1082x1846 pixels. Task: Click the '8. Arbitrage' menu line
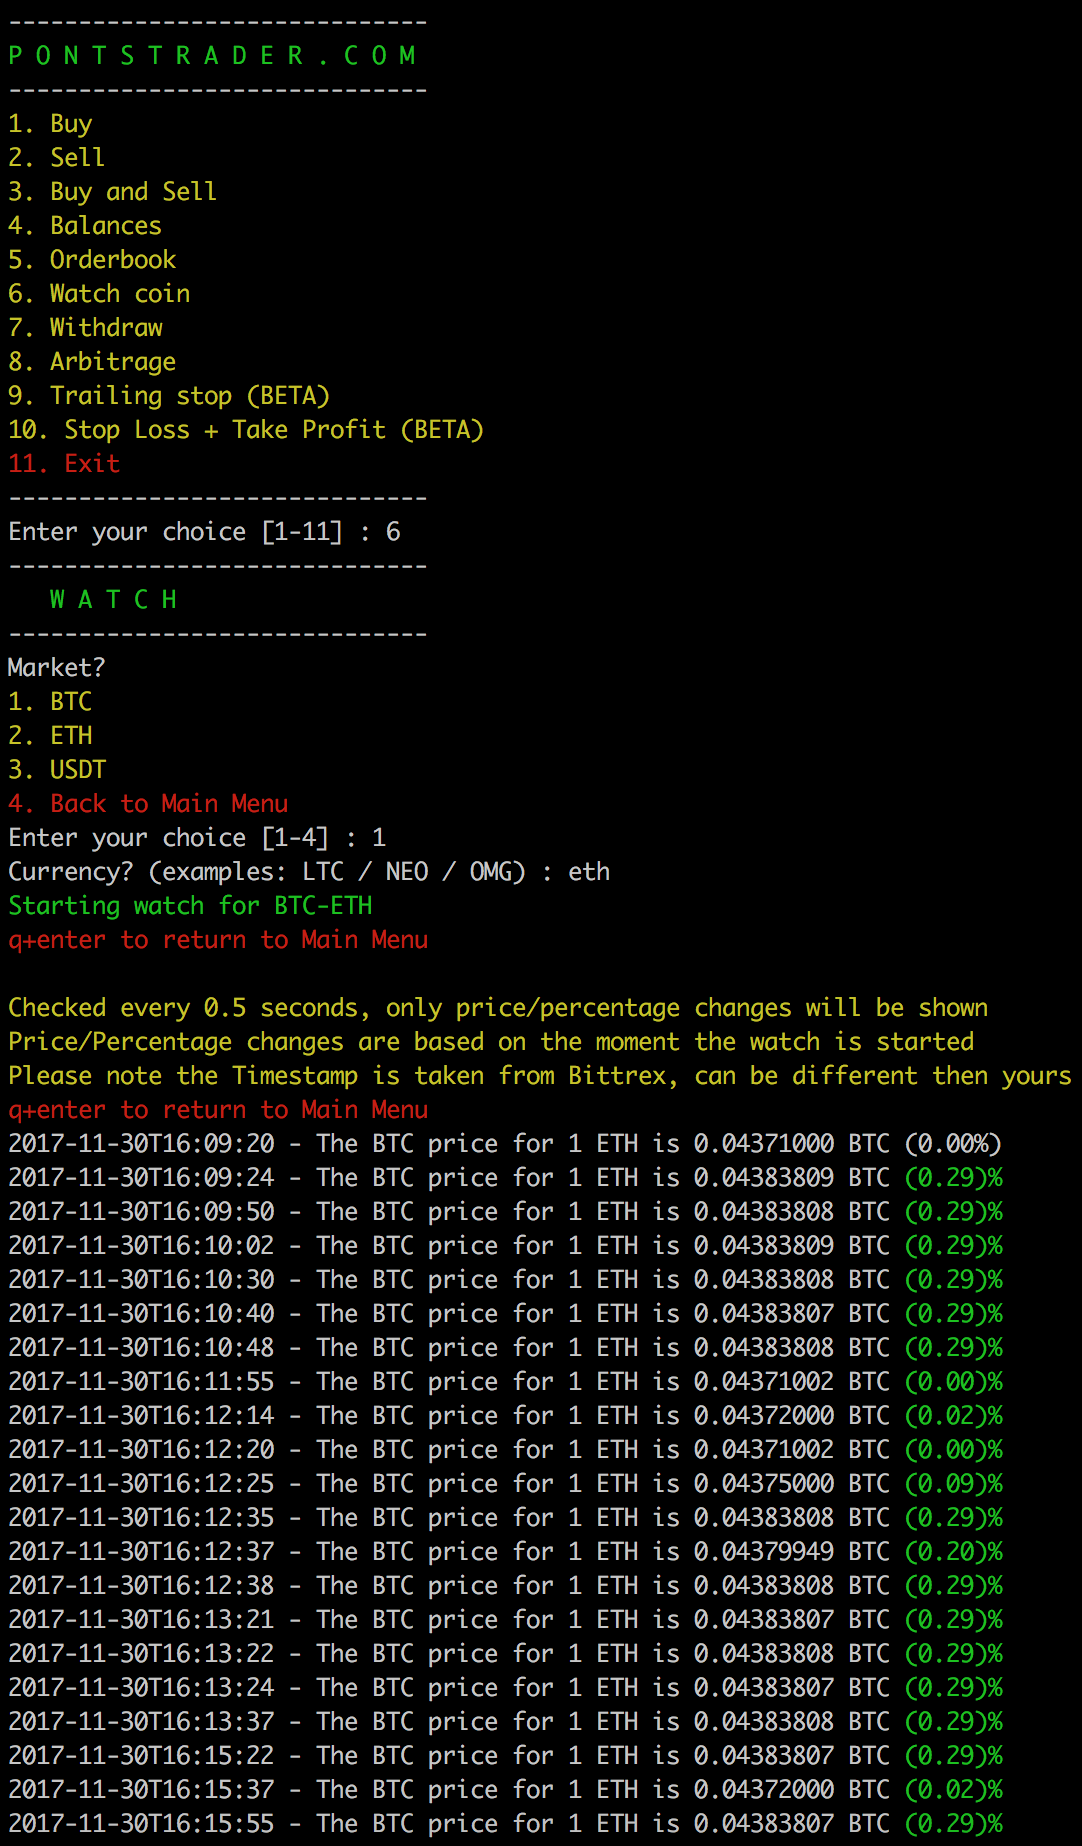click(x=92, y=362)
